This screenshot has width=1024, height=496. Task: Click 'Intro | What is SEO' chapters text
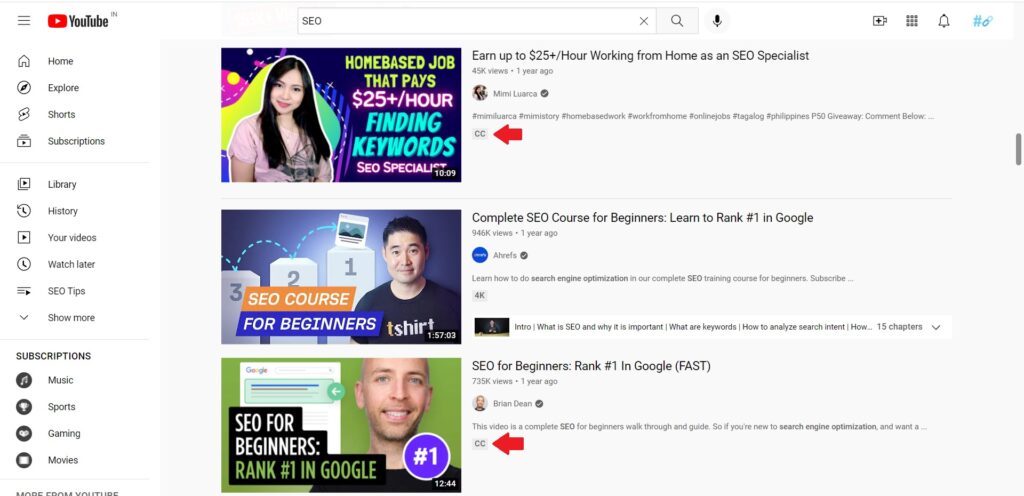point(693,327)
